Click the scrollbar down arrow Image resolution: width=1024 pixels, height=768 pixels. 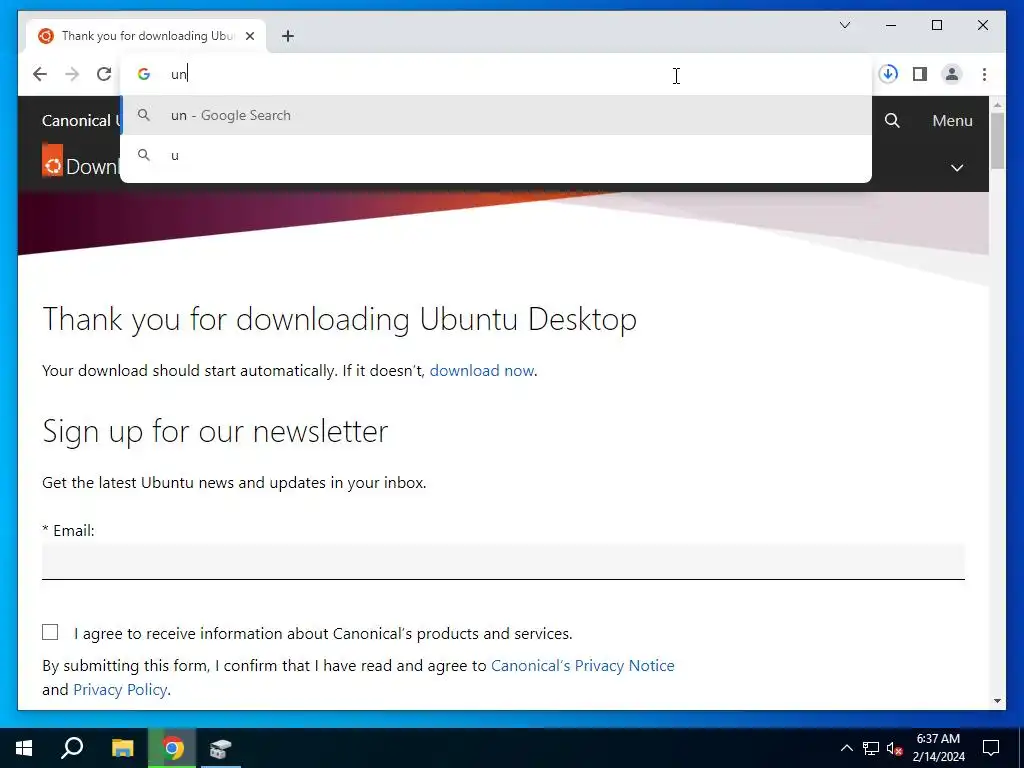(x=997, y=701)
